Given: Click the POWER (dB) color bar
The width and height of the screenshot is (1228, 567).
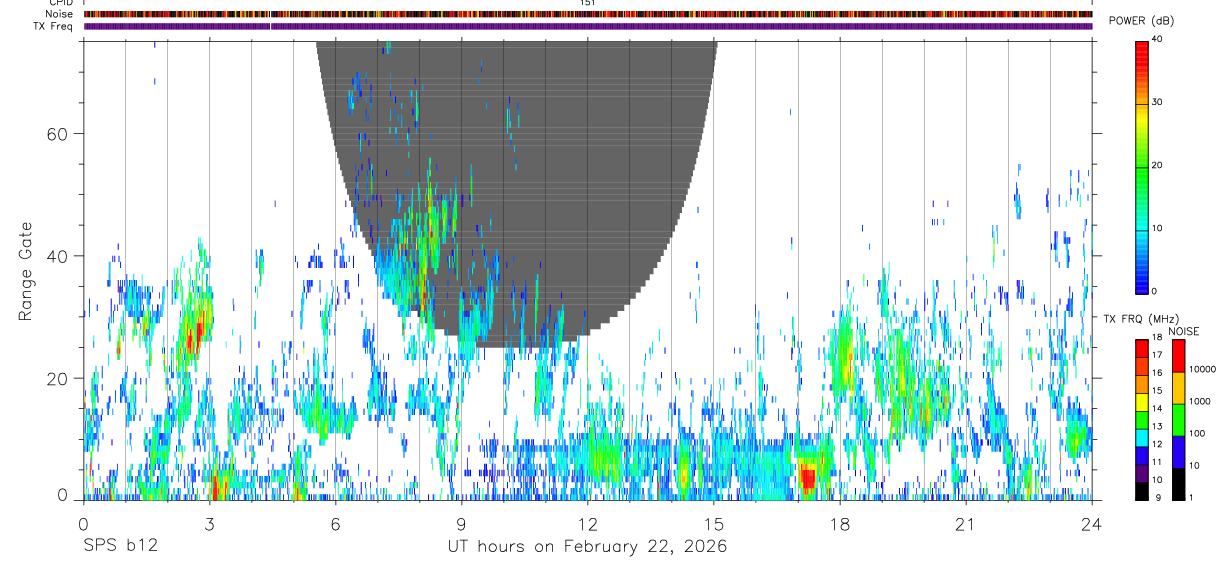Looking at the screenshot, I should (1142, 166).
